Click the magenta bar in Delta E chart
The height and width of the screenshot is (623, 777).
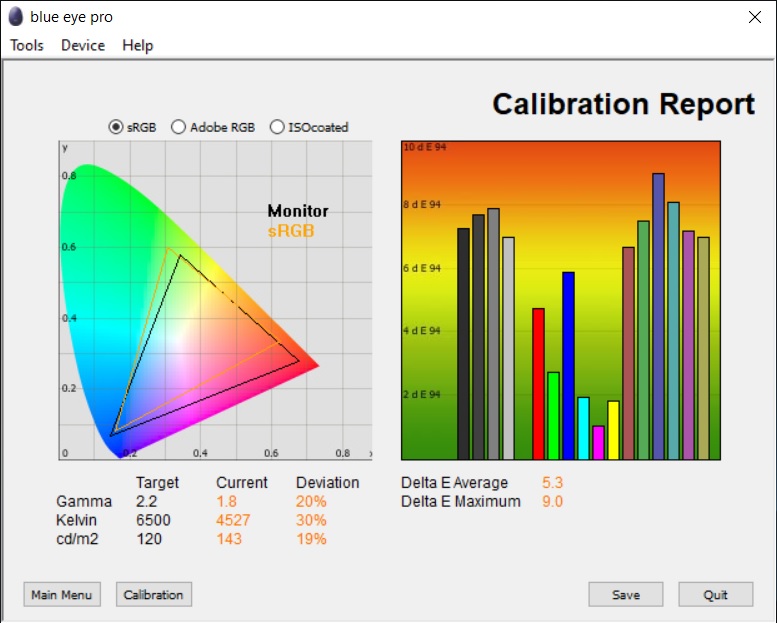click(x=598, y=442)
